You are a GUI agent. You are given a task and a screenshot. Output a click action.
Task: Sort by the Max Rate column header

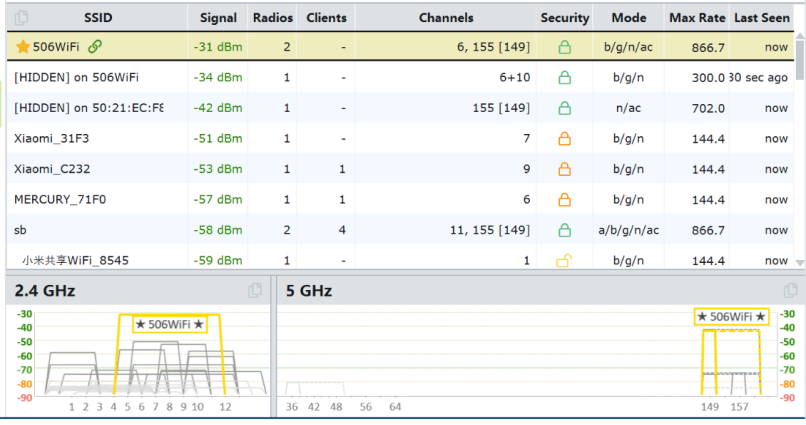pyautogui.click(x=697, y=18)
